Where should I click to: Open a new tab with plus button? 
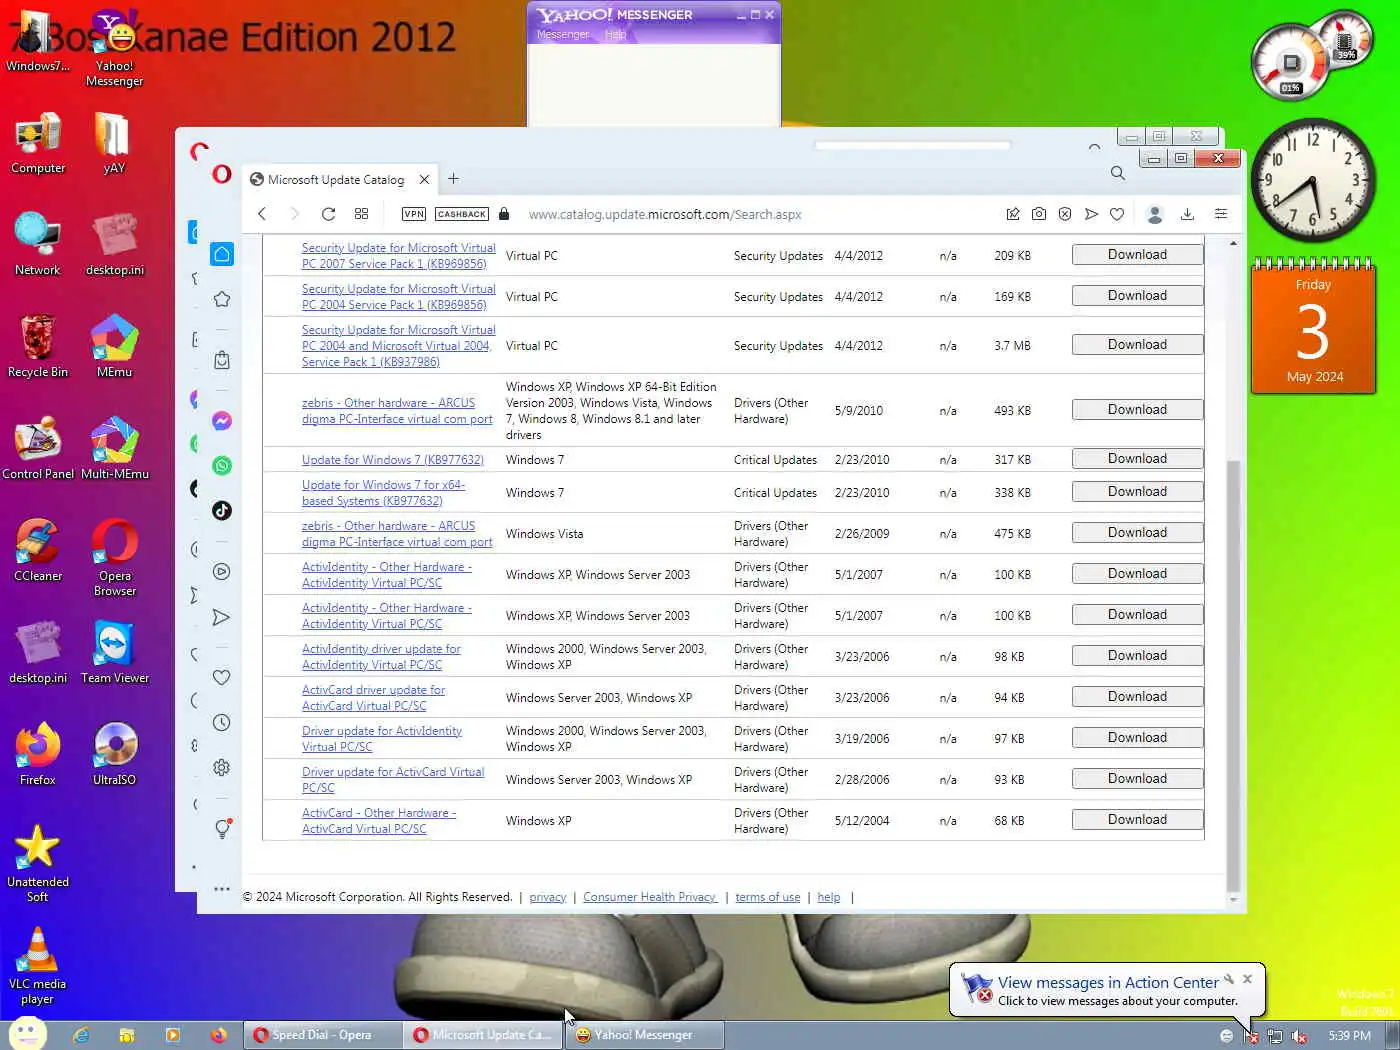pyautogui.click(x=453, y=179)
